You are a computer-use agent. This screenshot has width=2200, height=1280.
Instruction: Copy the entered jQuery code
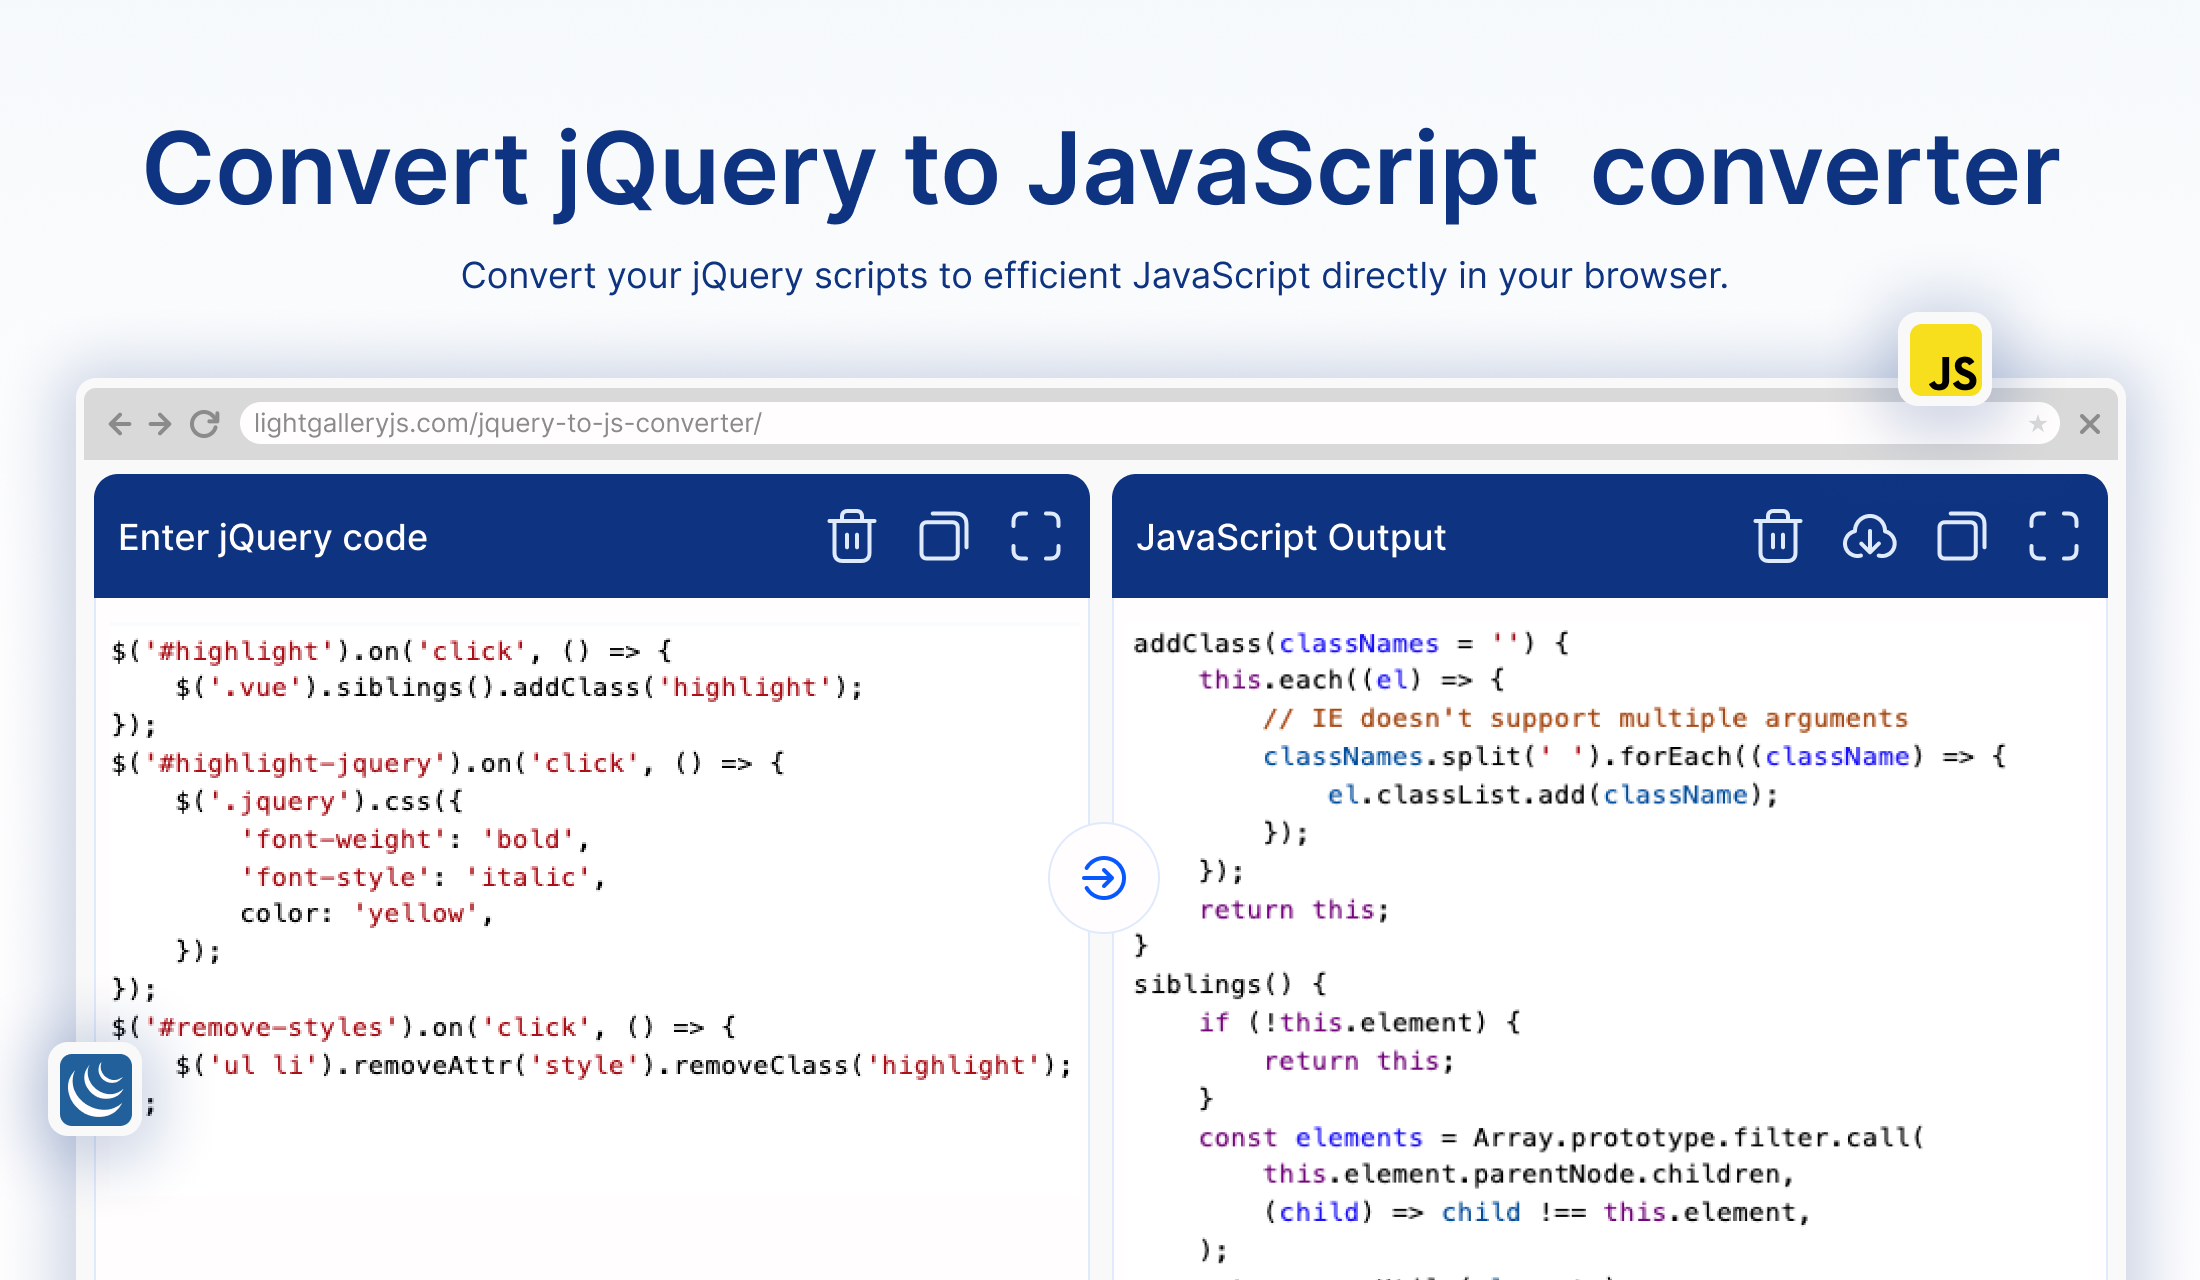pyautogui.click(x=941, y=537)
